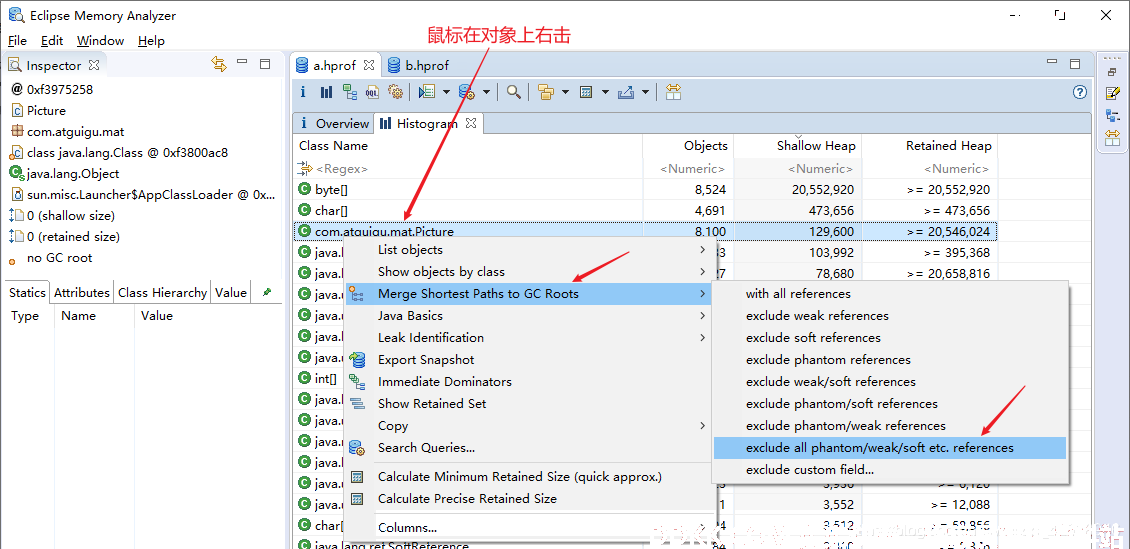This screenshot has height=549, width=1130.
Task: Click the Help question mark icon
Action: point(1080,92)
